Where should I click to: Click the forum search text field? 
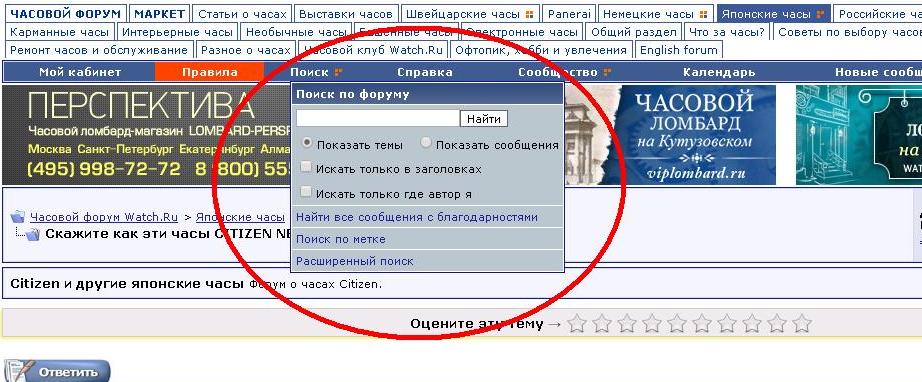point(378,119)
